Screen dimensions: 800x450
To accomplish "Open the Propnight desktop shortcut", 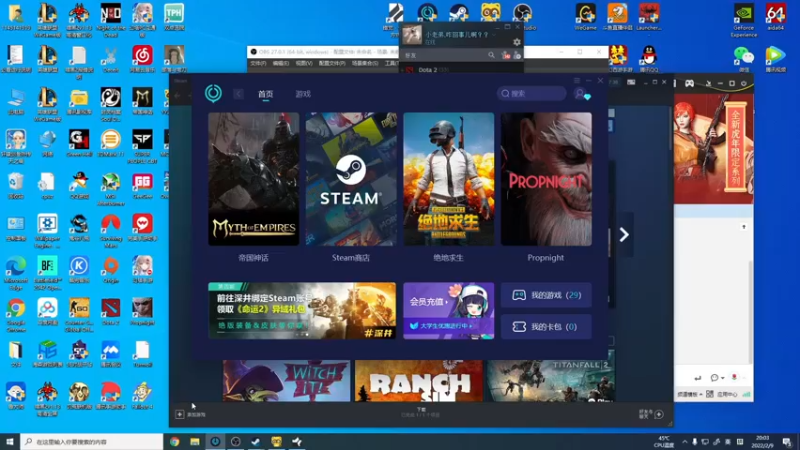I will point(142,312).
